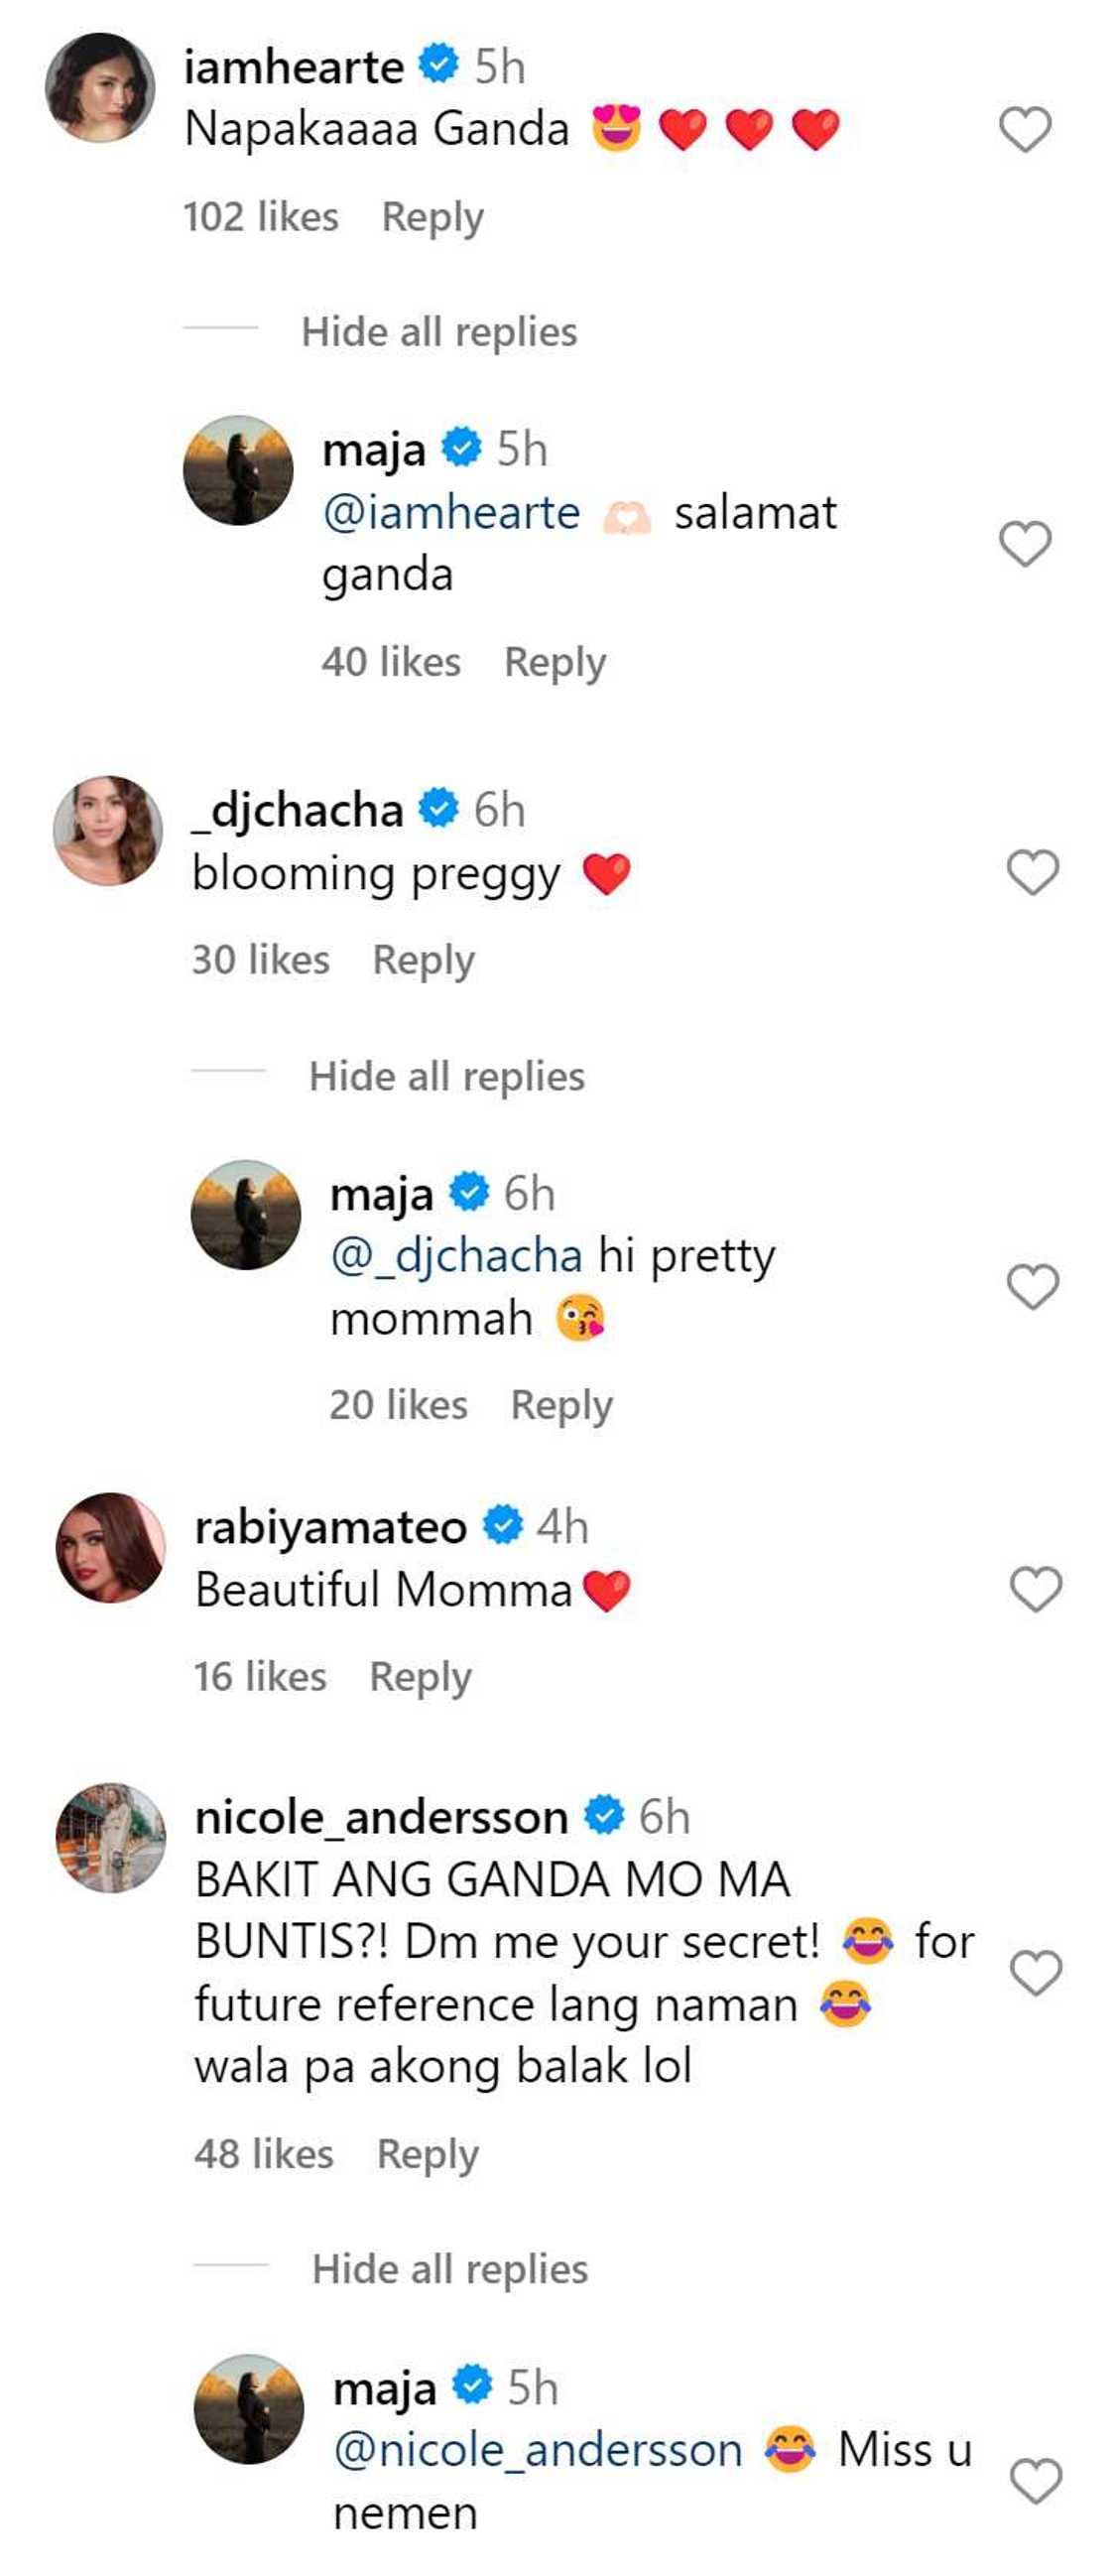This screenshot has width=1111, height=2576.
Task: View the 102 likes on iamhearte's comment
Action: point(262,213)
